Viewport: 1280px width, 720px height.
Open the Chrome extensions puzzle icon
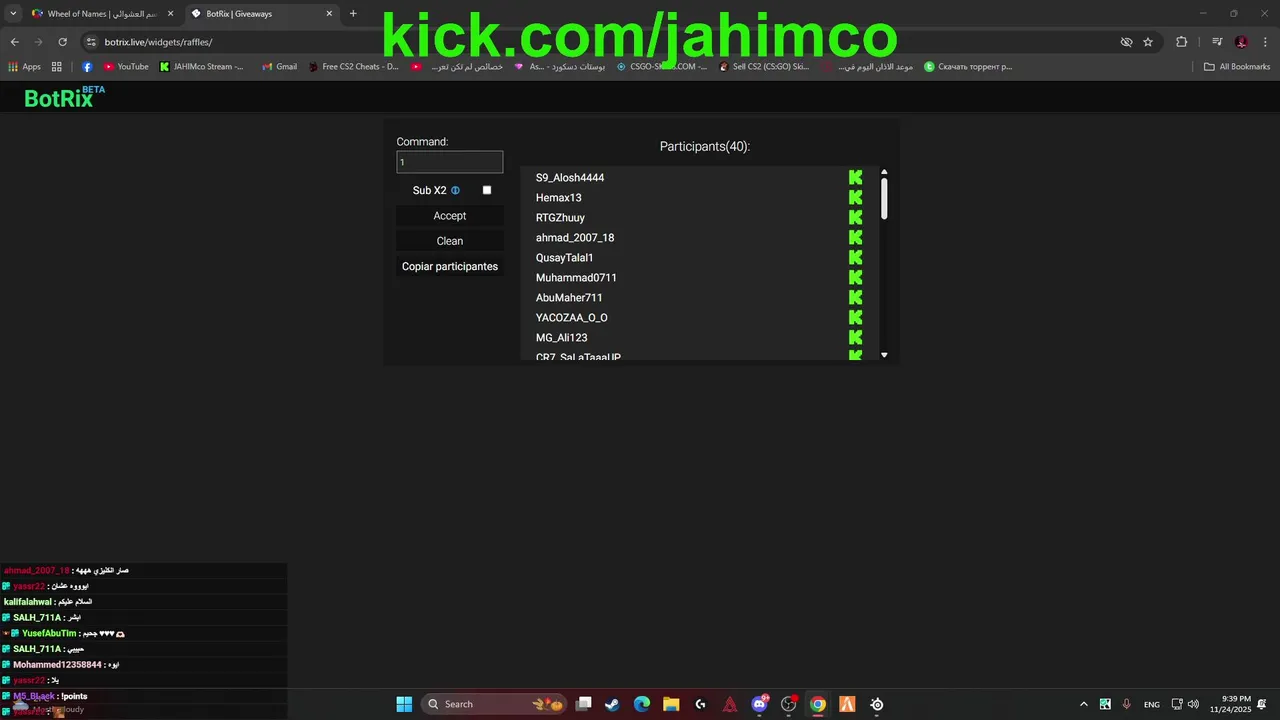click(x=1182, y=42)
